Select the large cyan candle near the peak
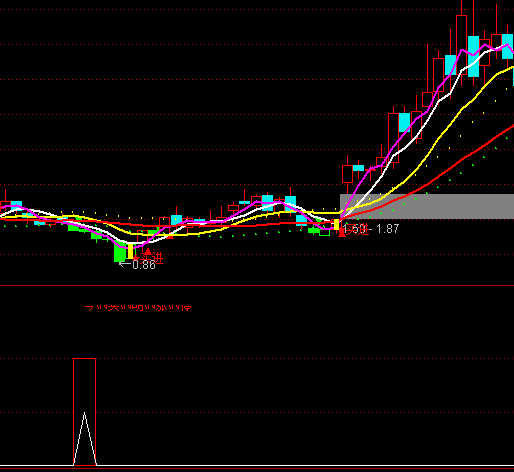514x472 pixels. coord(473,57)
